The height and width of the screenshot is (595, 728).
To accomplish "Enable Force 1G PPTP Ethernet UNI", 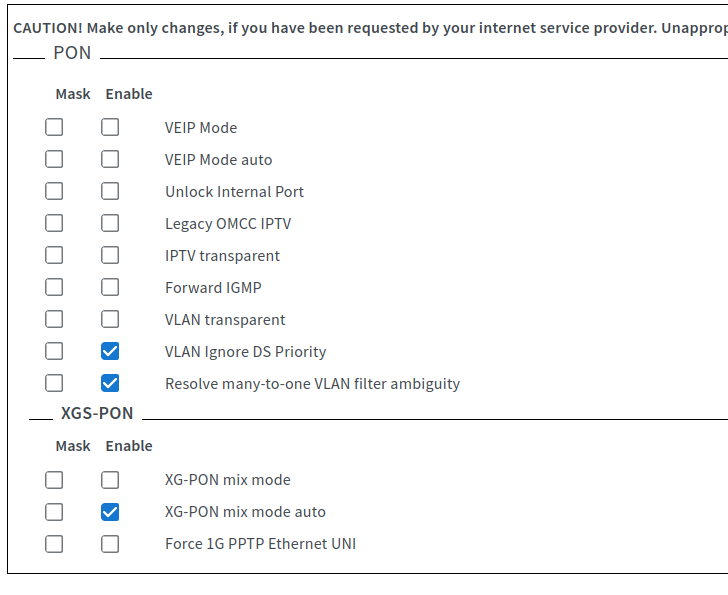I will (110, 544).
